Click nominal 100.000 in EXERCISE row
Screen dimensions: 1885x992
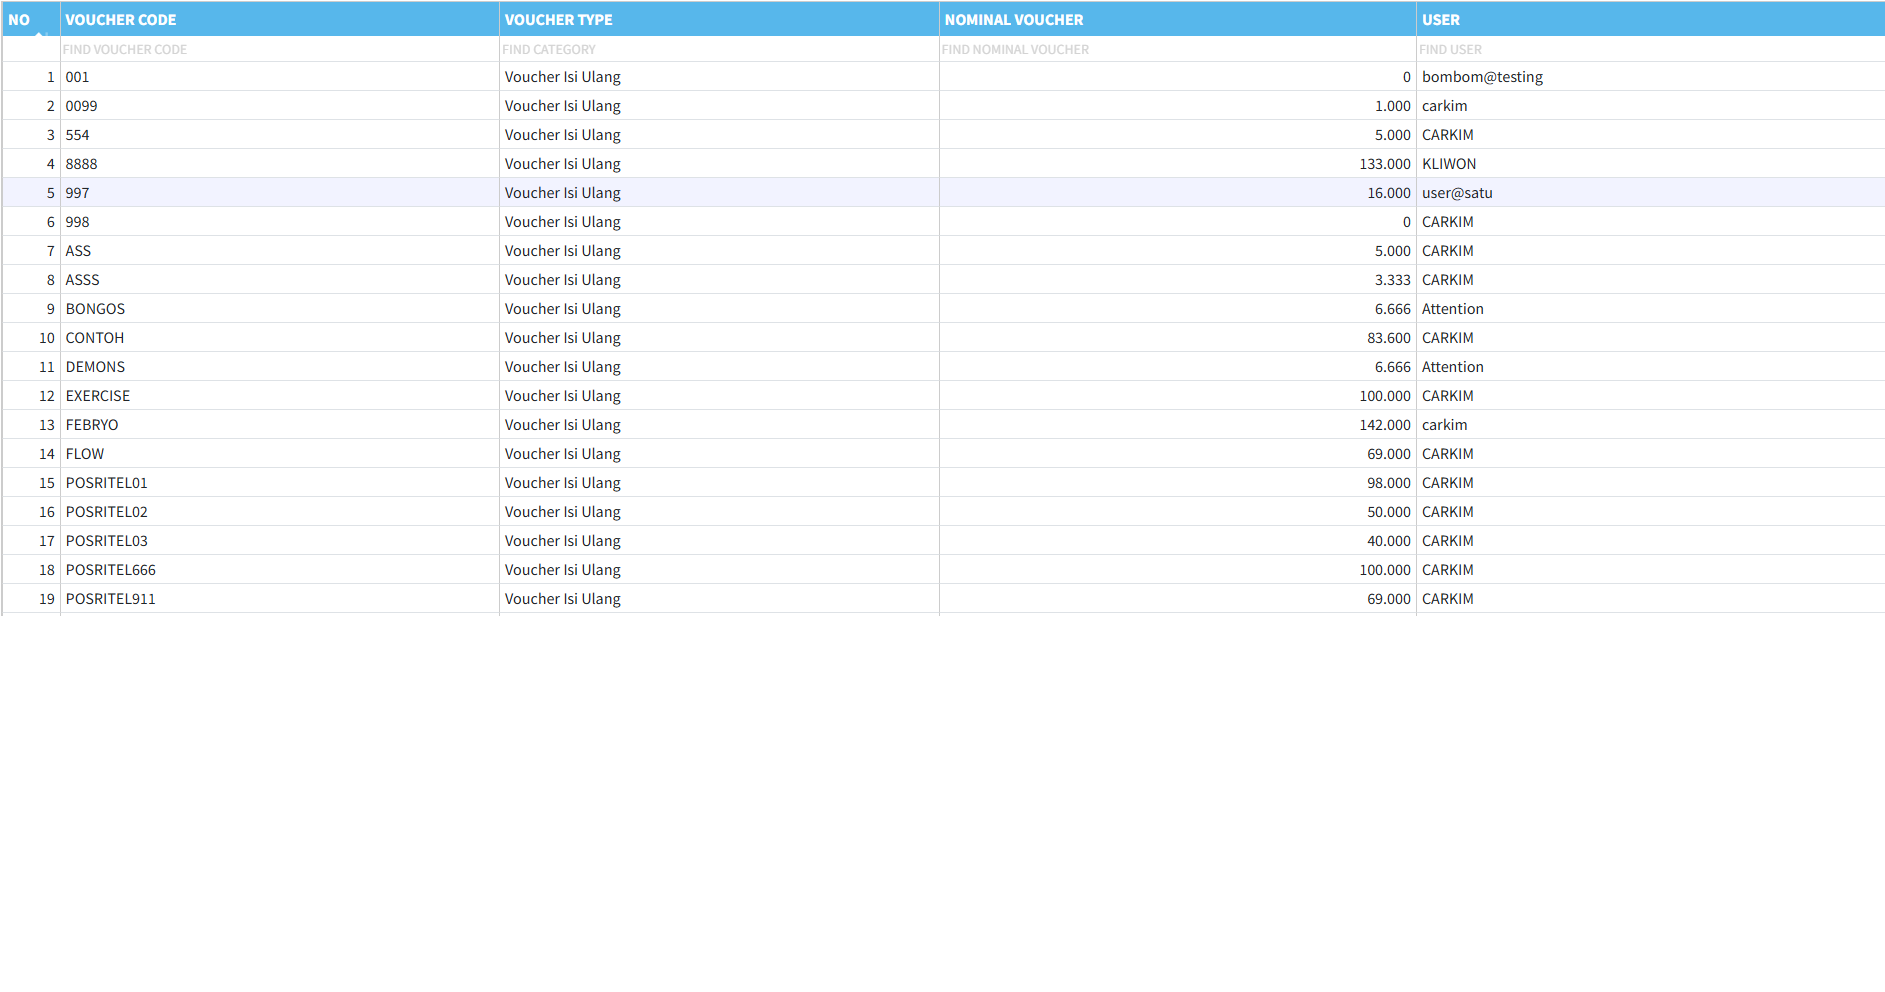[x=1385, y=396]
